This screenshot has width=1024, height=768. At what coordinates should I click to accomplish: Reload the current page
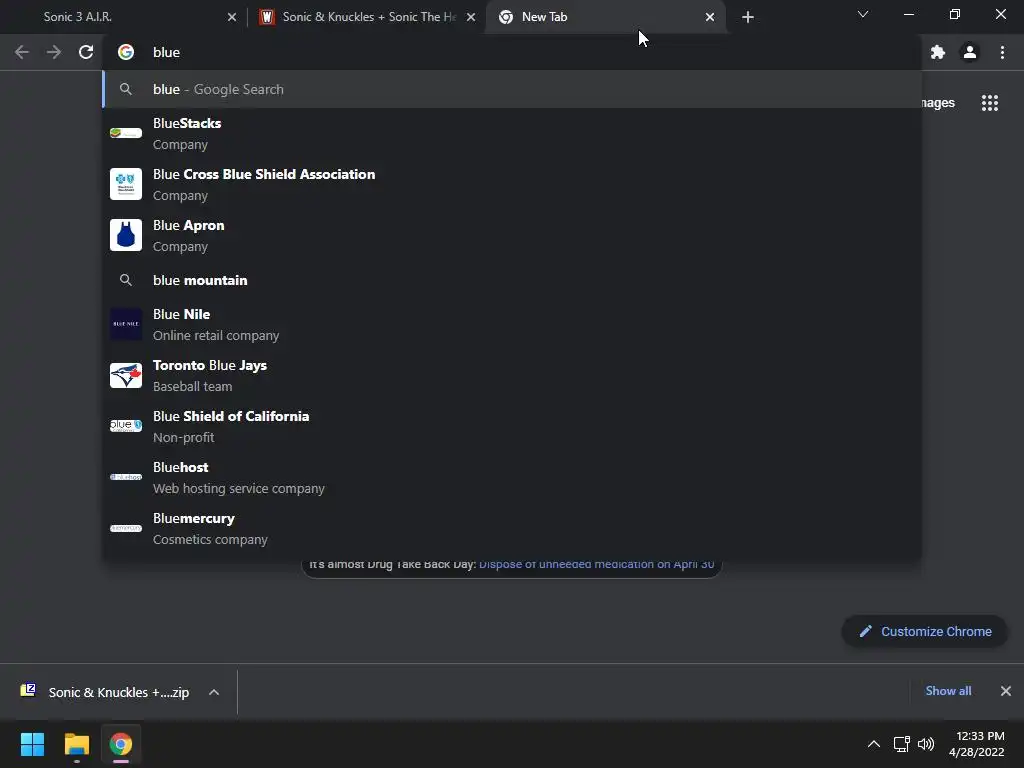click(86, 52)
